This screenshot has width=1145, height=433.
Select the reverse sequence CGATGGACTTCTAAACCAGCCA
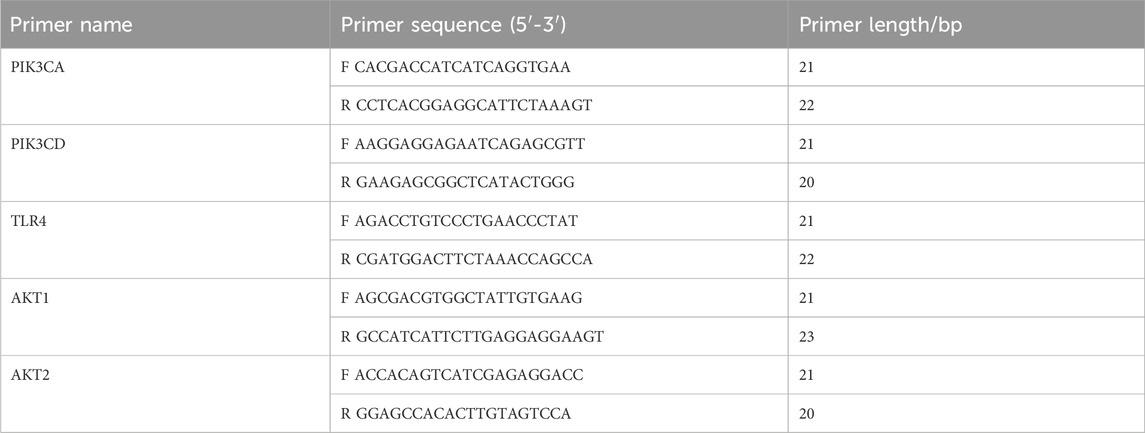click(x=474, y=259)
